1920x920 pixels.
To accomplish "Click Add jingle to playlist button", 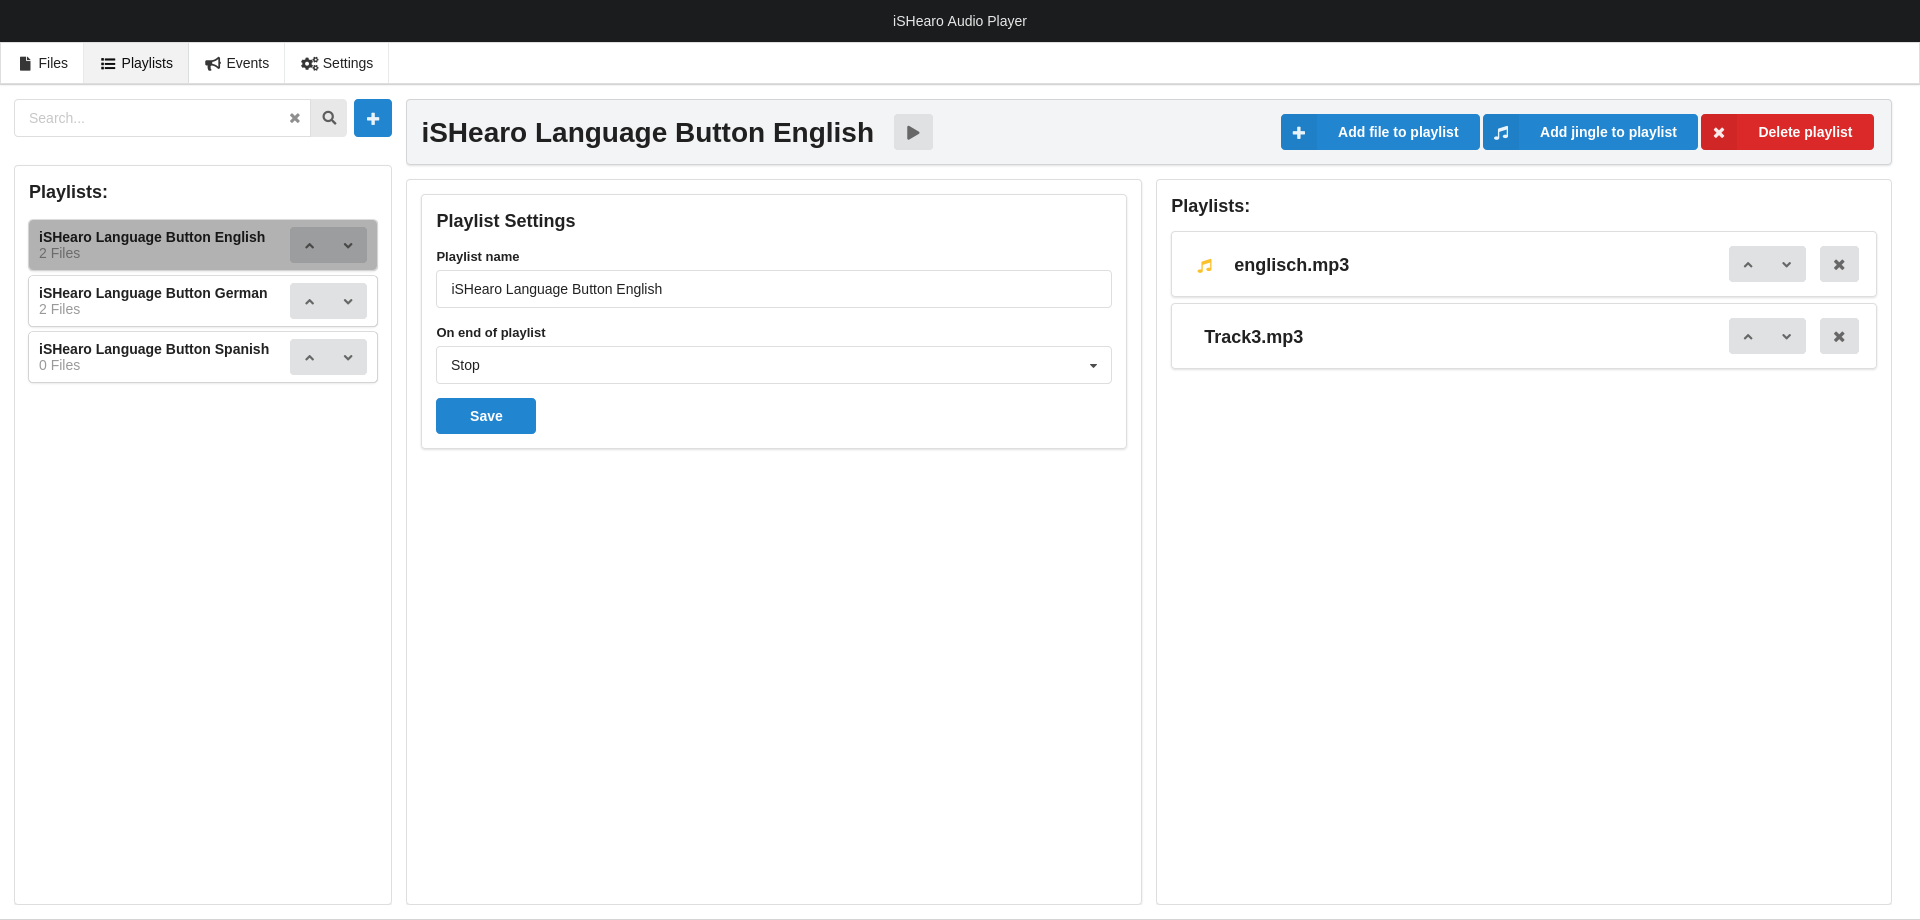I will click(1590, 132).
